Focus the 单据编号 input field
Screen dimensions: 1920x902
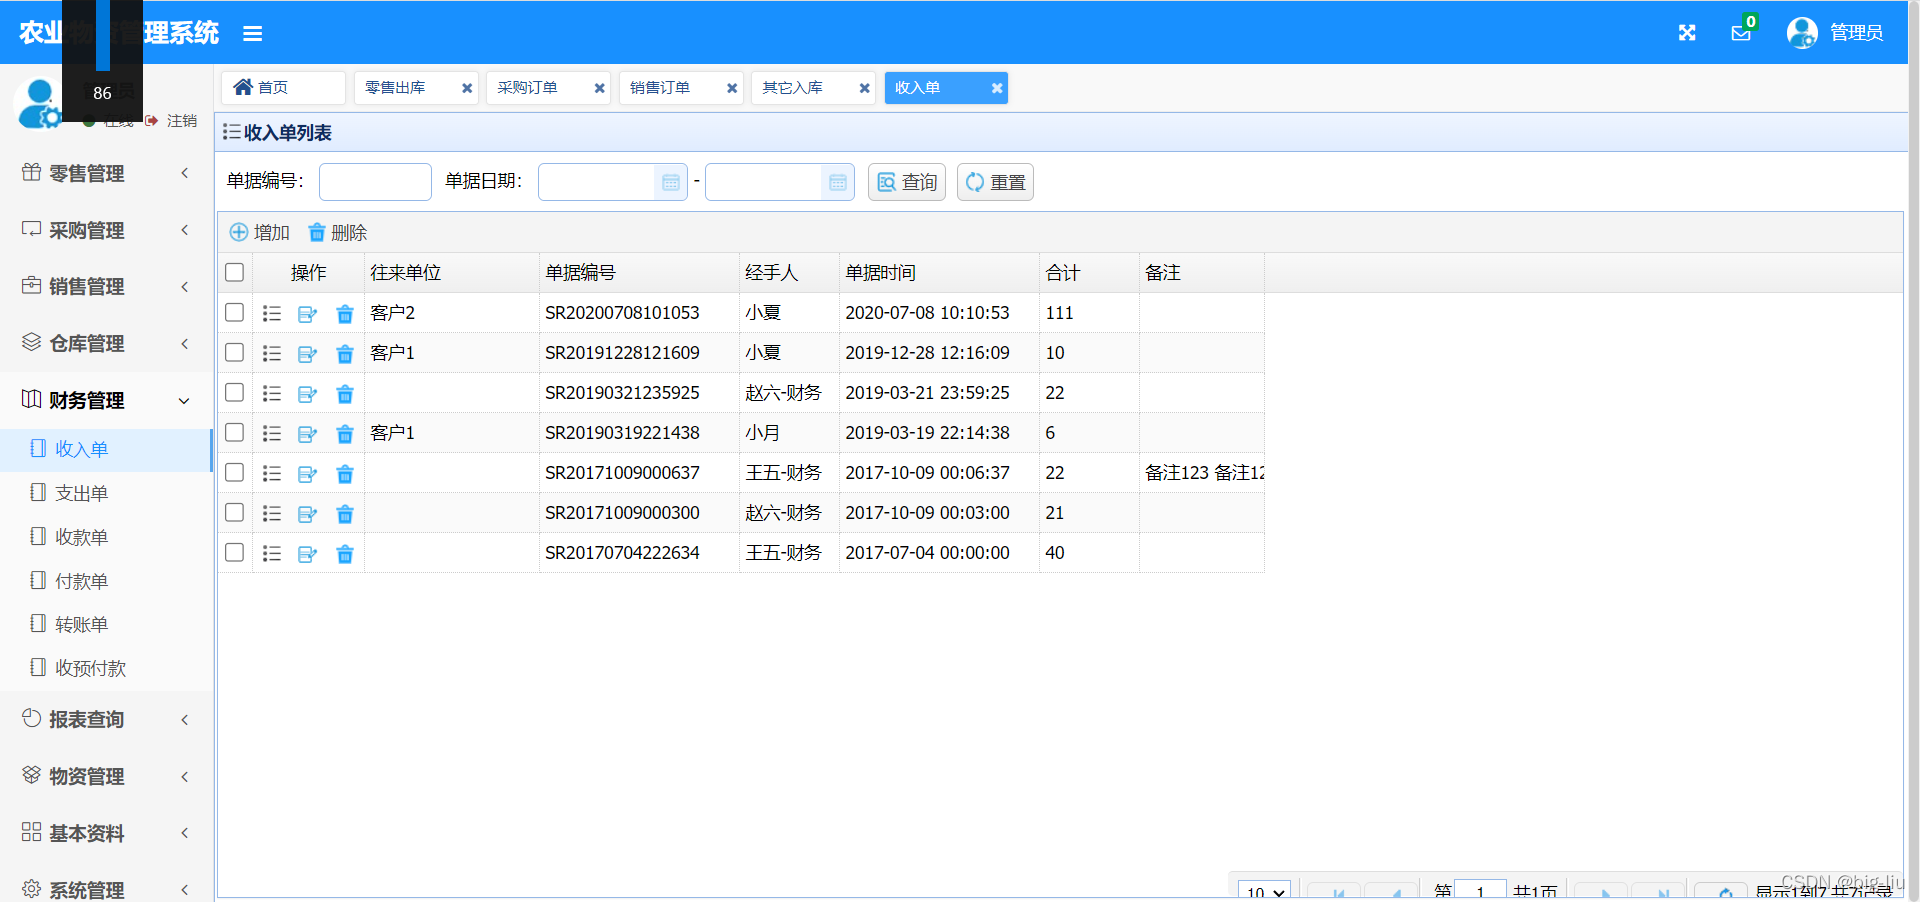pos(375,182)
